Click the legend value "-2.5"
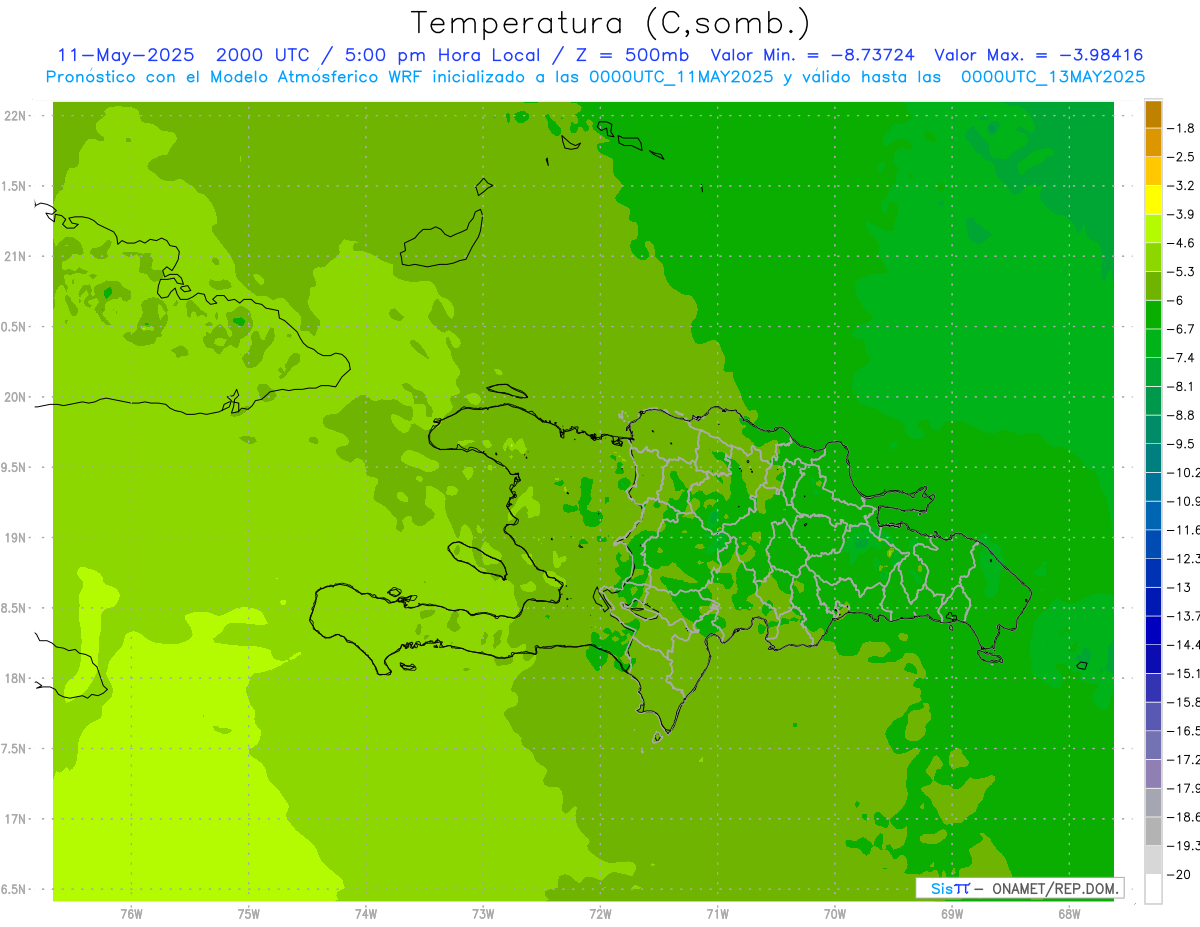Viewport: 1200px width, 927px height. [x=1182, y=157]
